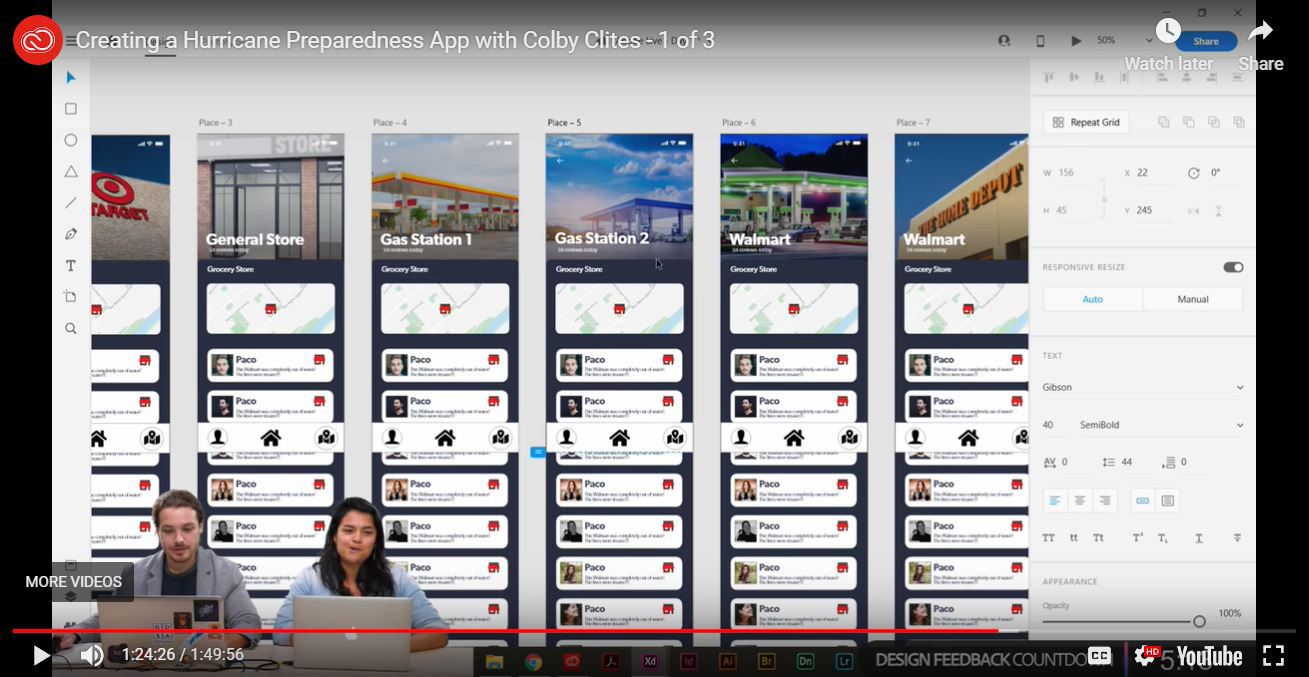This screenshot has width=1309, height=677.
Task: Click the line spacing field showing 44
Action: coord(1127,462)
